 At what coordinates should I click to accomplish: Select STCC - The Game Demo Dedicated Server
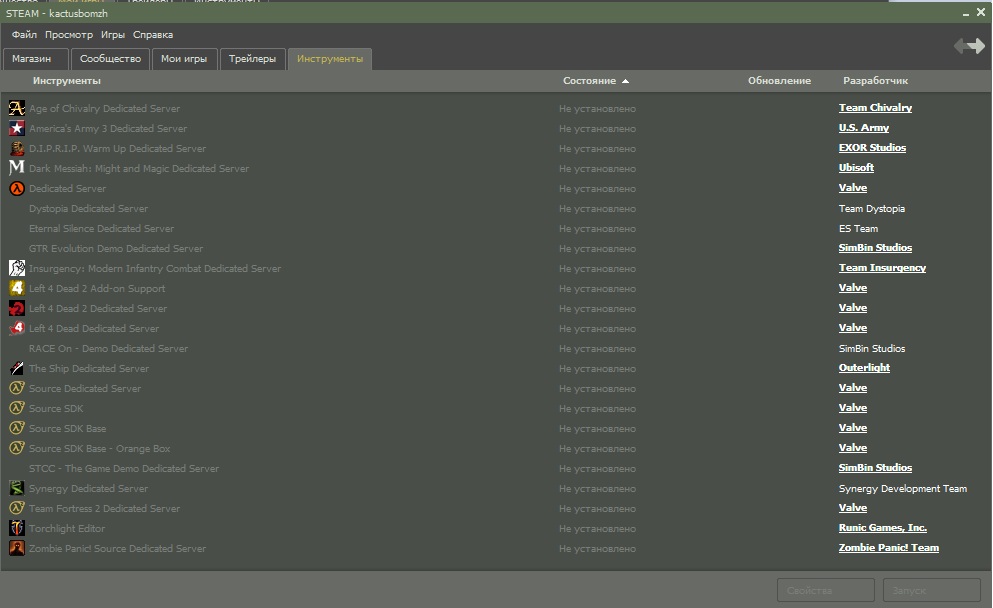[123, 469]
